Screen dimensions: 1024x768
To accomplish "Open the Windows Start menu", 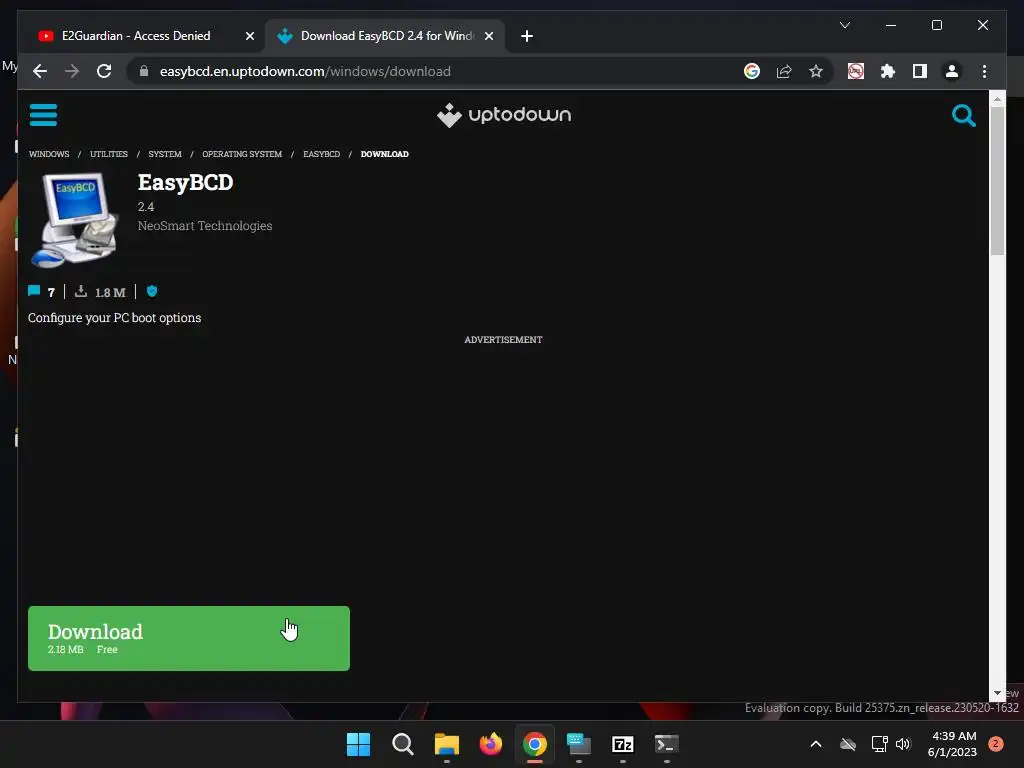I will tap(358, 744).
